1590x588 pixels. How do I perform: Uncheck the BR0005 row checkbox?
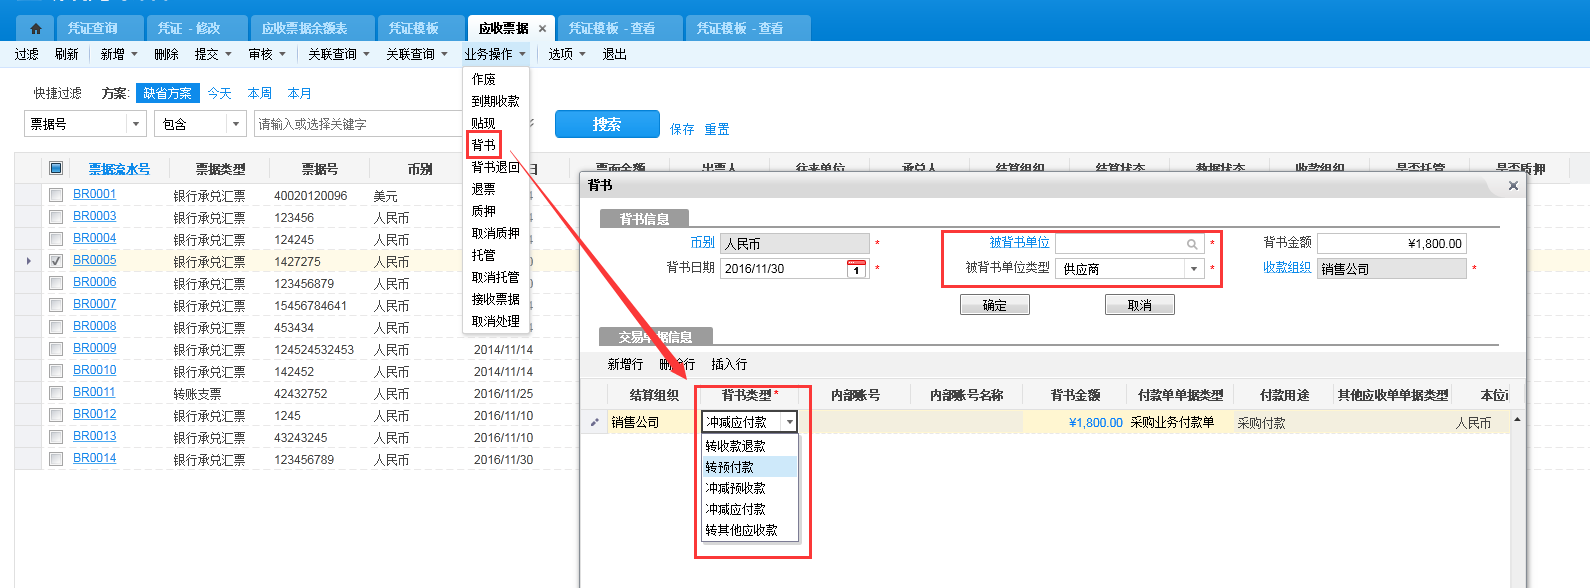pyautogui.click(x=56, y=261)
